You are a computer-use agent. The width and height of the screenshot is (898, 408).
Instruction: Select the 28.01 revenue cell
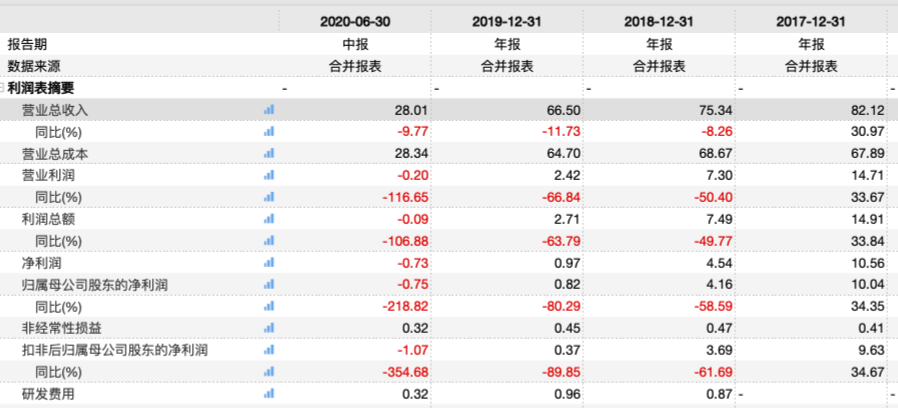pyautogui.click(x=413, y=110)
